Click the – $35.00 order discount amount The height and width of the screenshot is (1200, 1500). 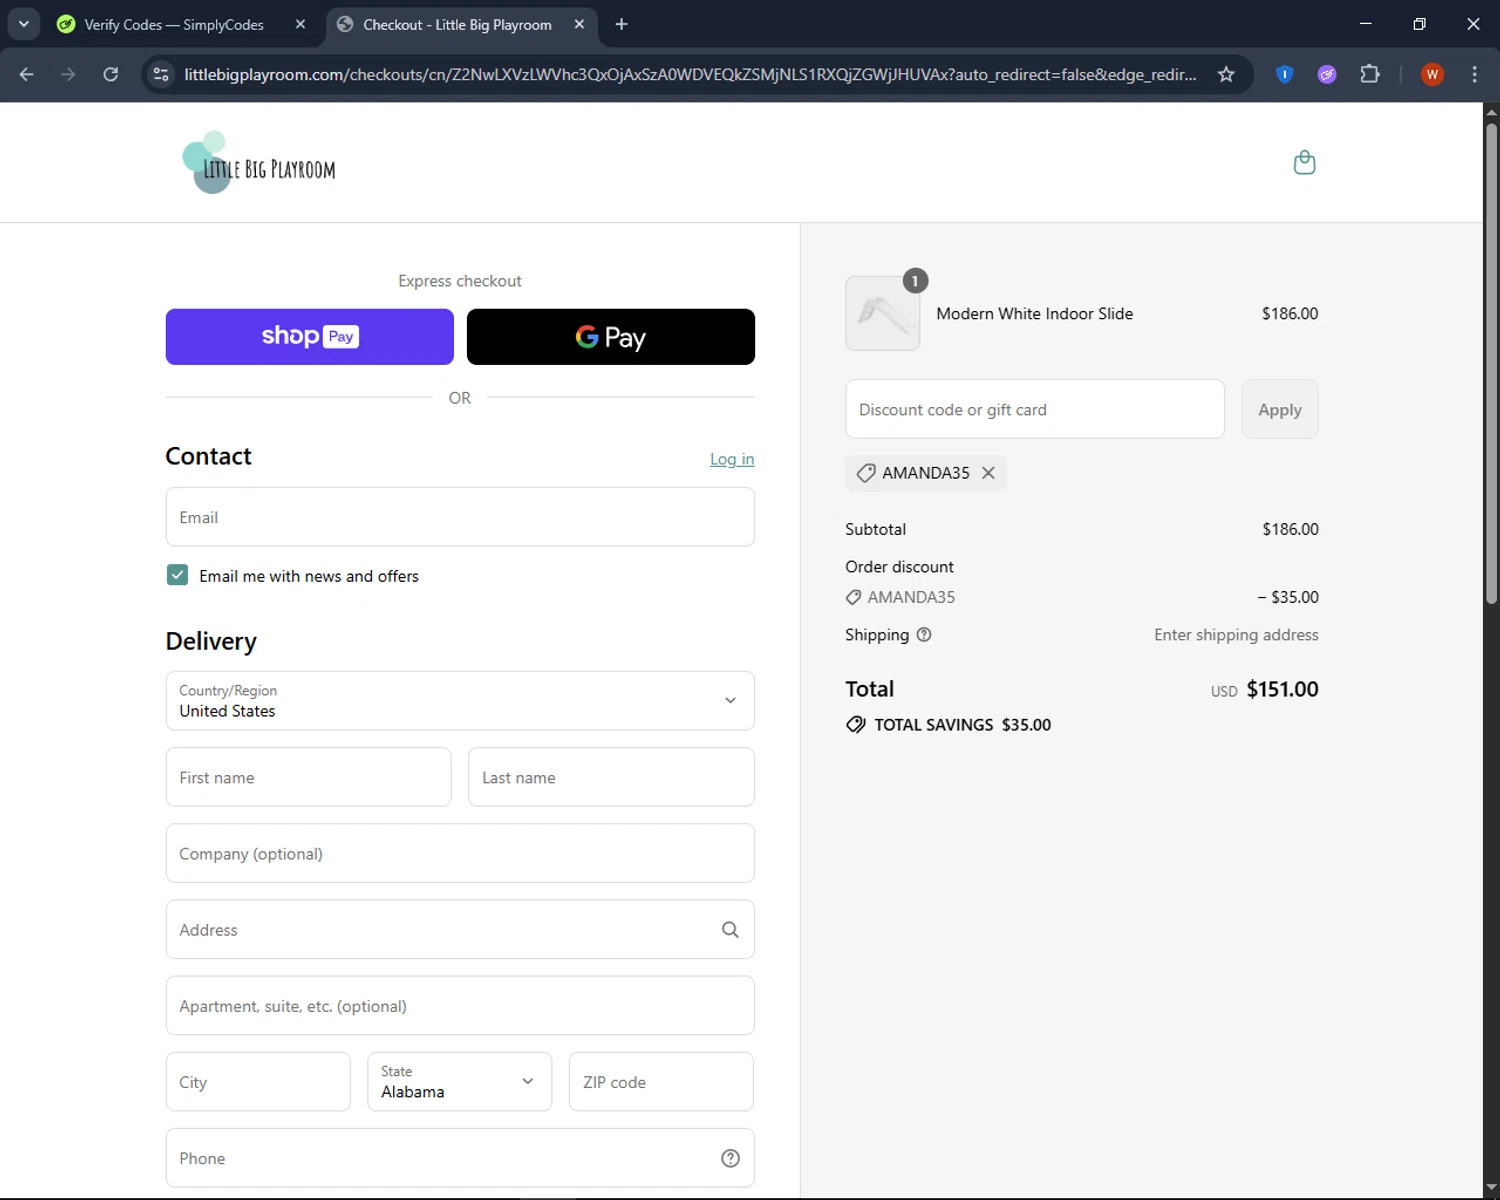pos(1288,597)
